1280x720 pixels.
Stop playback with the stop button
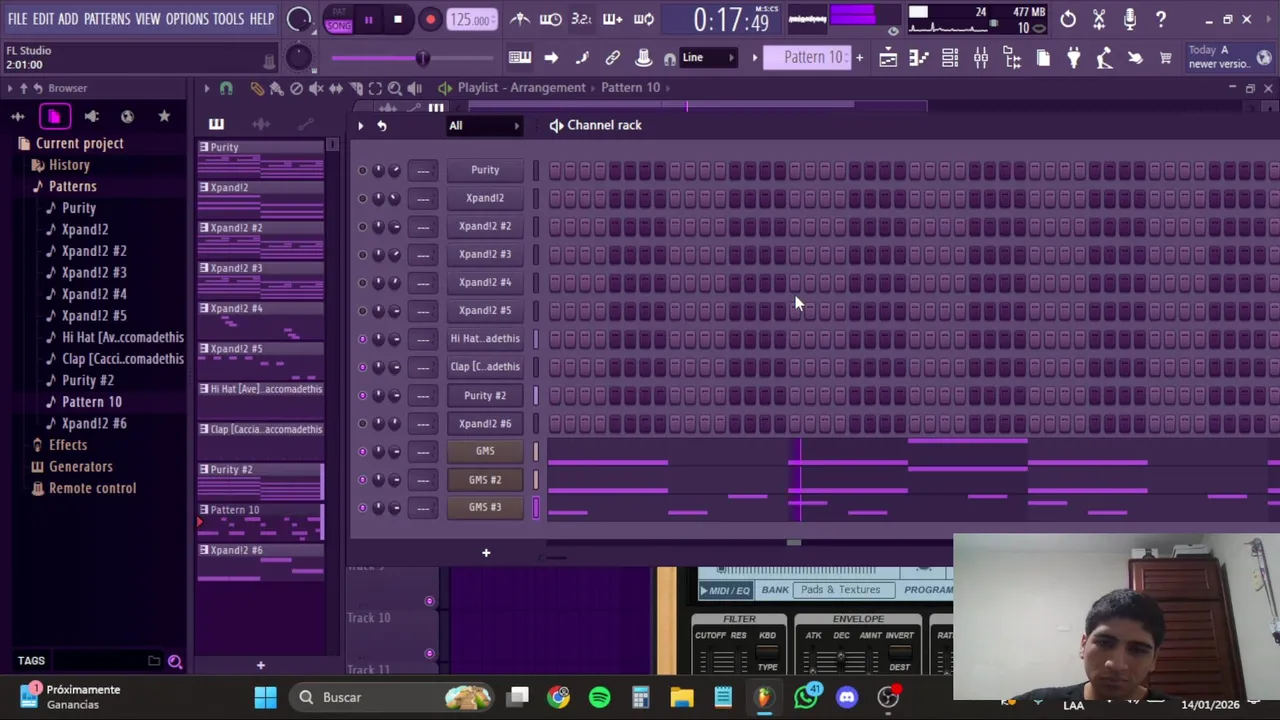click(398, 19)
